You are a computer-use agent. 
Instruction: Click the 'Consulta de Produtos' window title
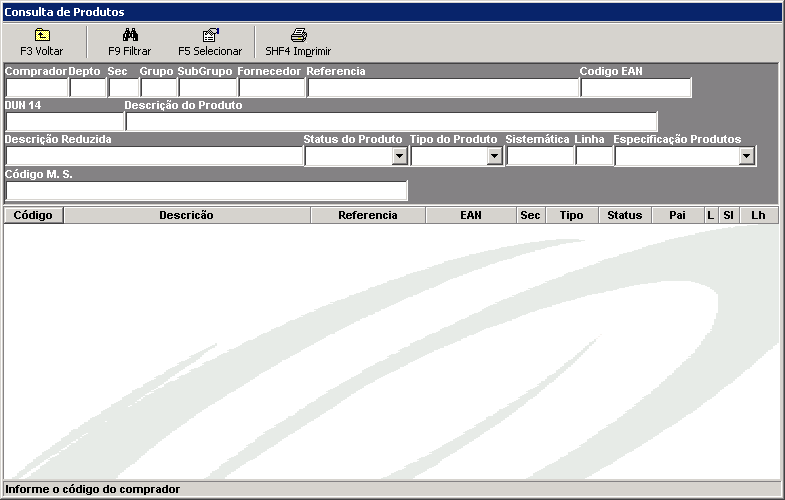coord(64,12)
